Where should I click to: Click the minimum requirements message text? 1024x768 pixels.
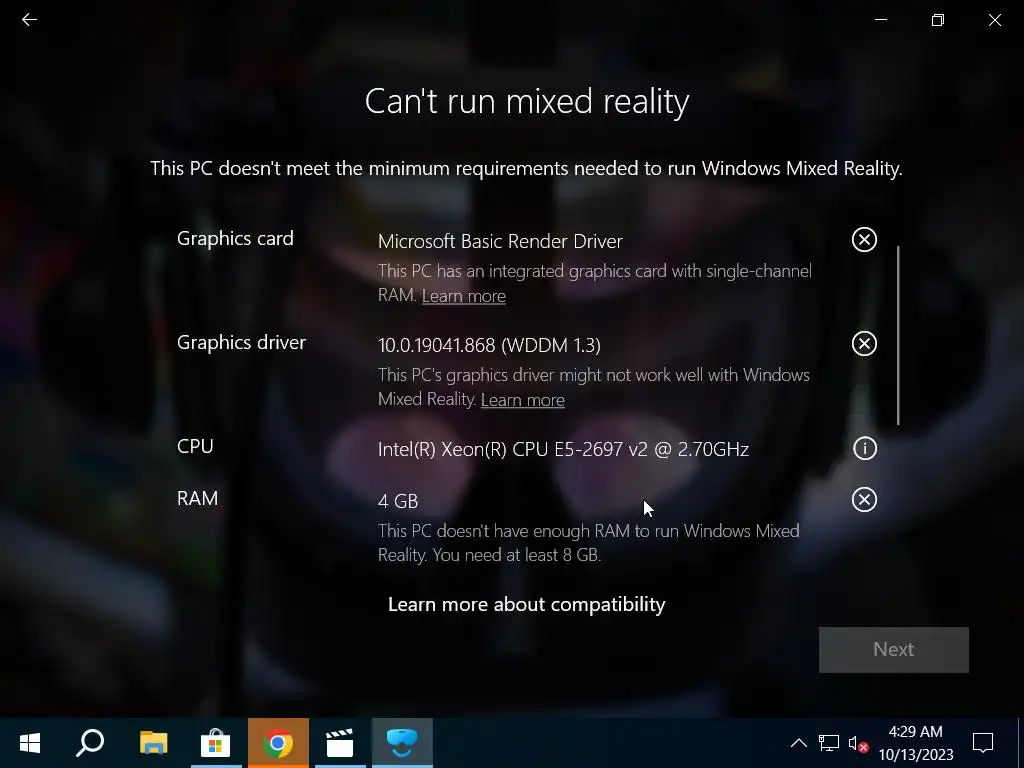coord(526,168)
